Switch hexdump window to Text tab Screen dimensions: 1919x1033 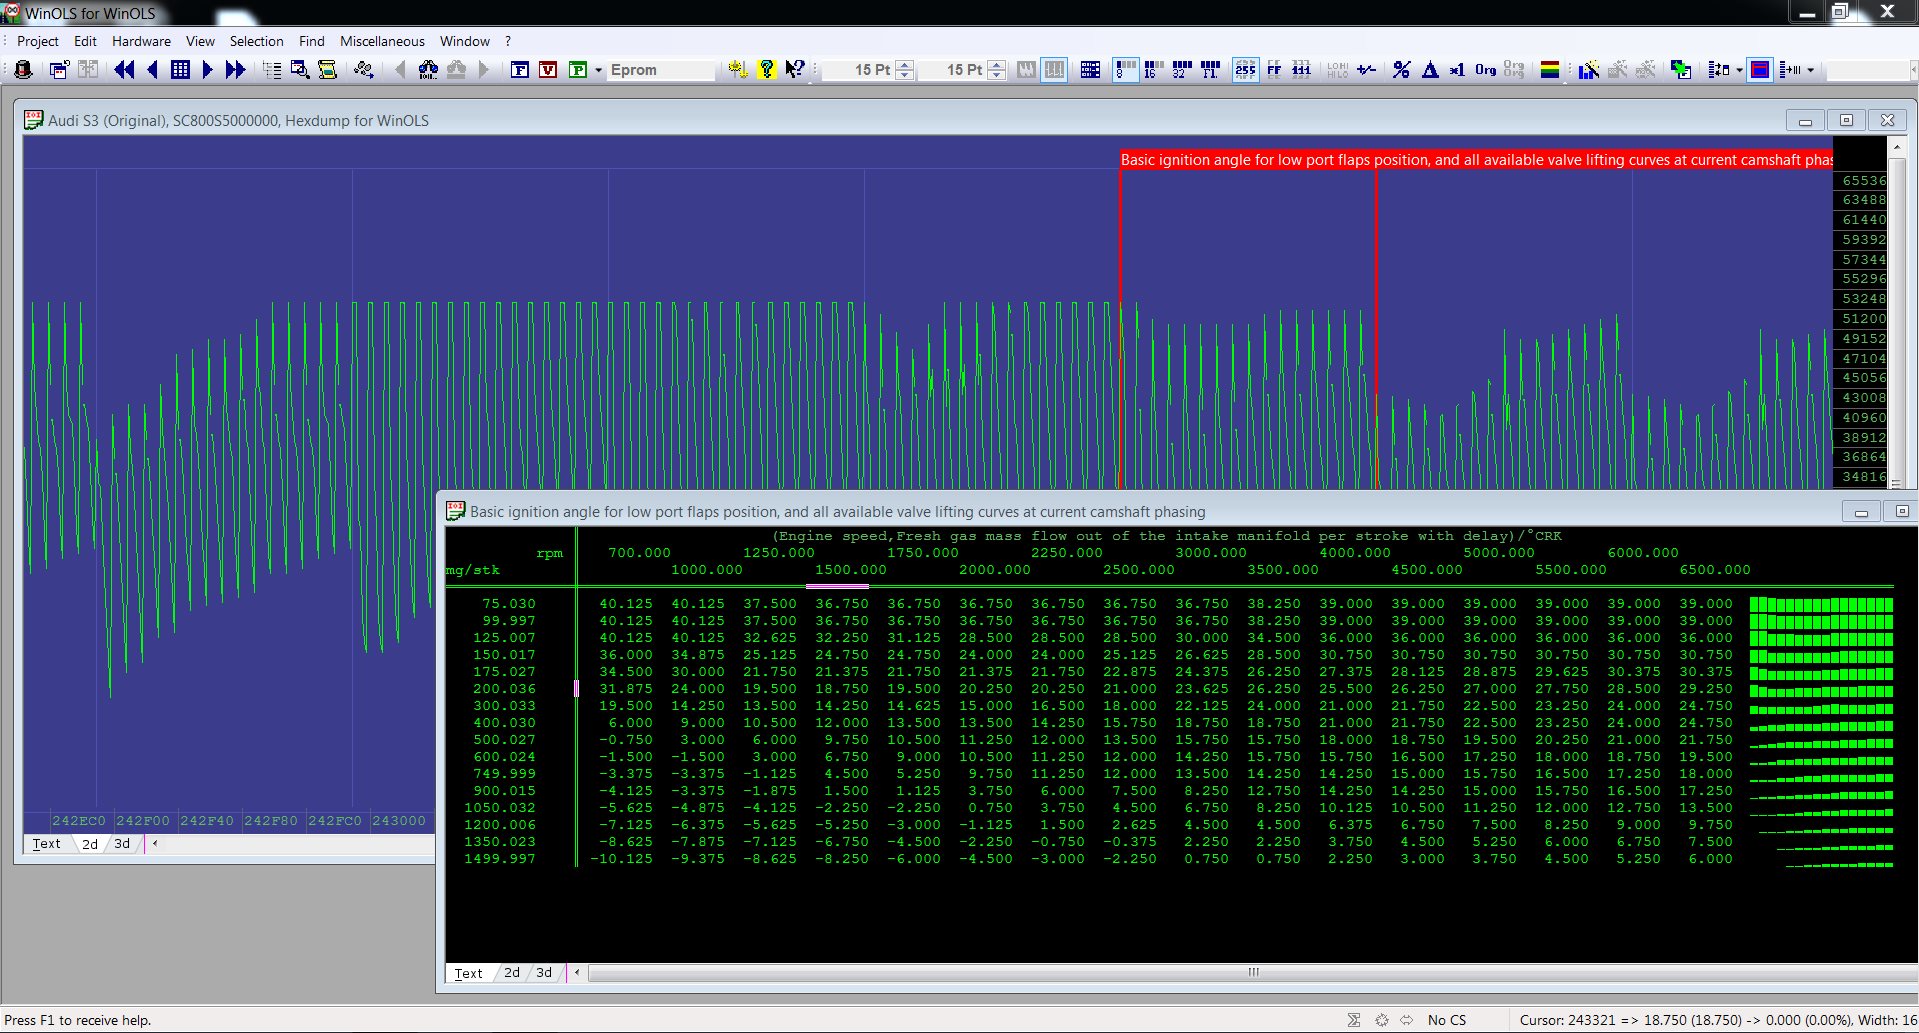pos(46,844)
